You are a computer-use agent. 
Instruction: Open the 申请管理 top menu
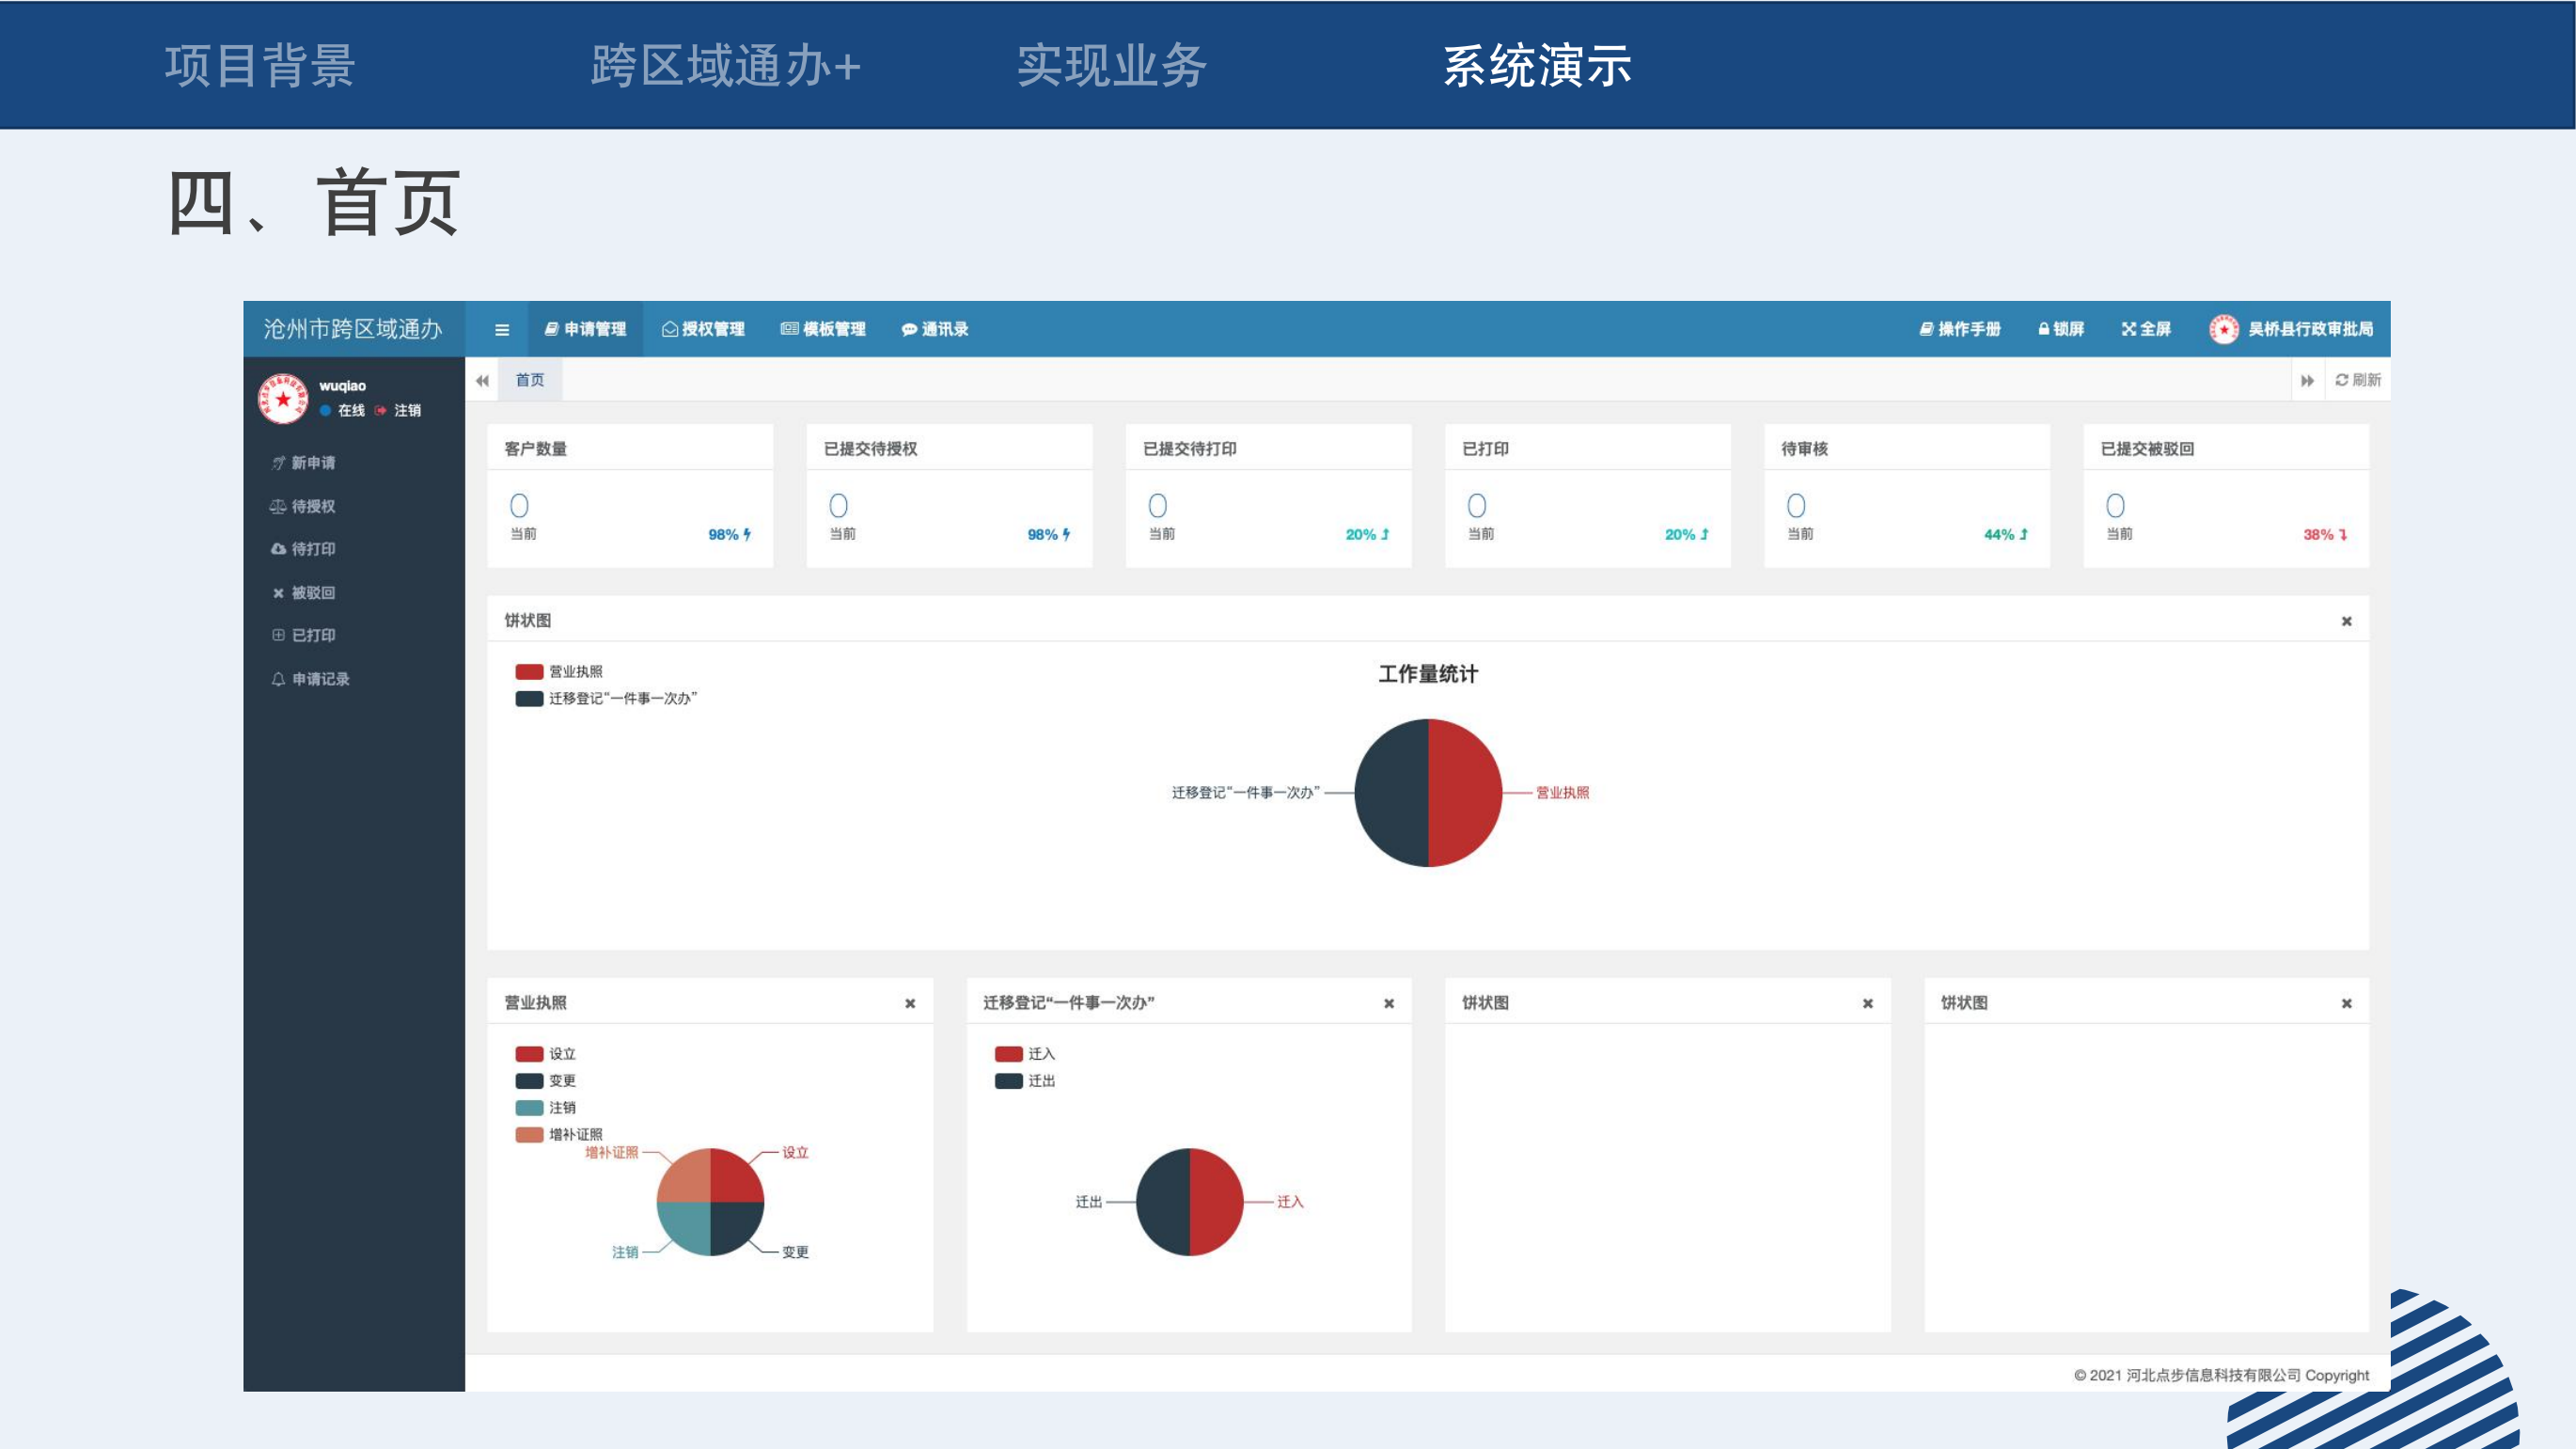(x=585, y=329)
